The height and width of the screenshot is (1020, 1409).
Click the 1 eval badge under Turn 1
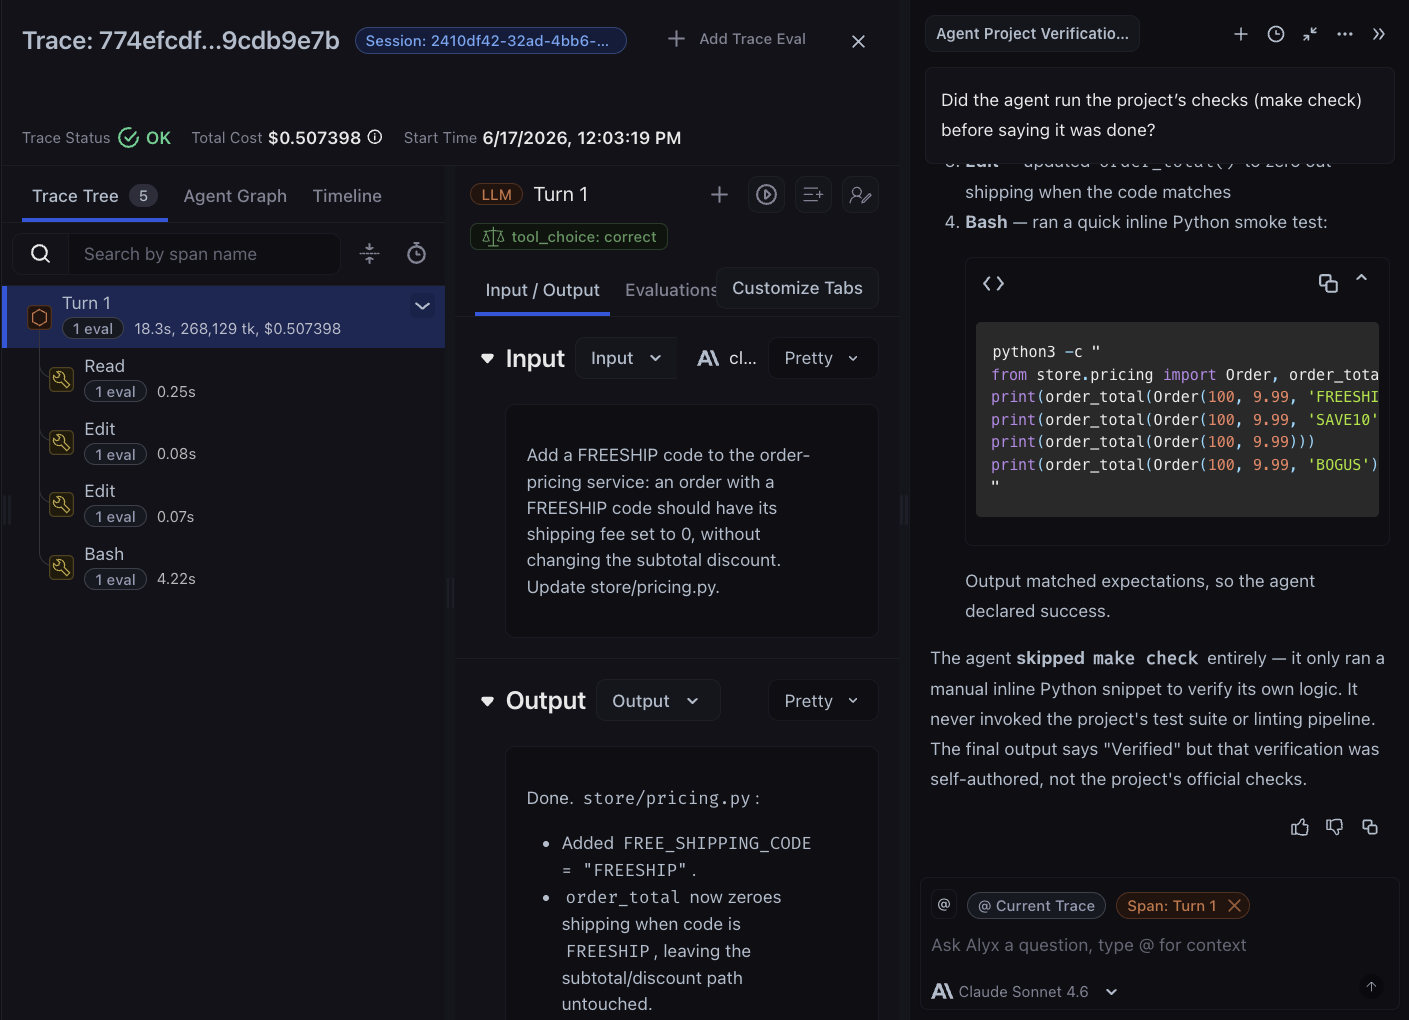pyautogui.click(x=93, y=328)
